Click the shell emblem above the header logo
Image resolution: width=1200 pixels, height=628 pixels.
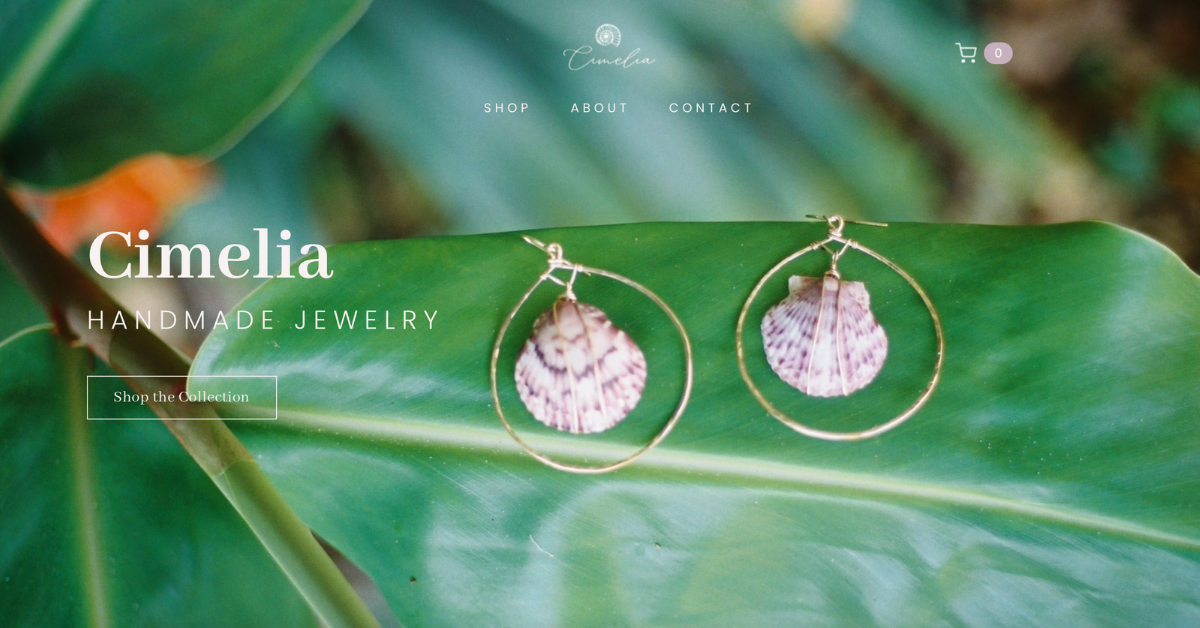pyautogui.click(x=608, y=35)
